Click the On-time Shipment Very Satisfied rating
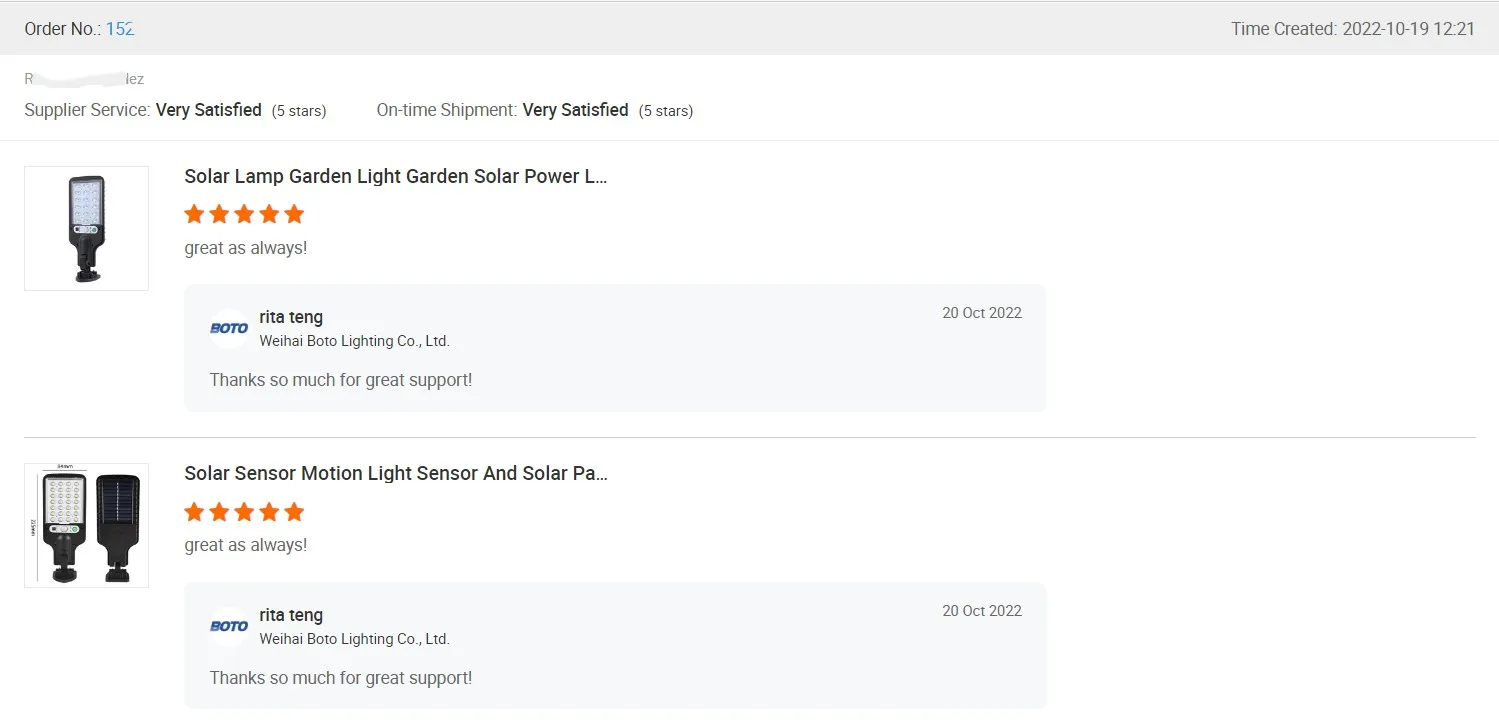Viewport: 1499px width, 724px height. (x=575, y=110)
